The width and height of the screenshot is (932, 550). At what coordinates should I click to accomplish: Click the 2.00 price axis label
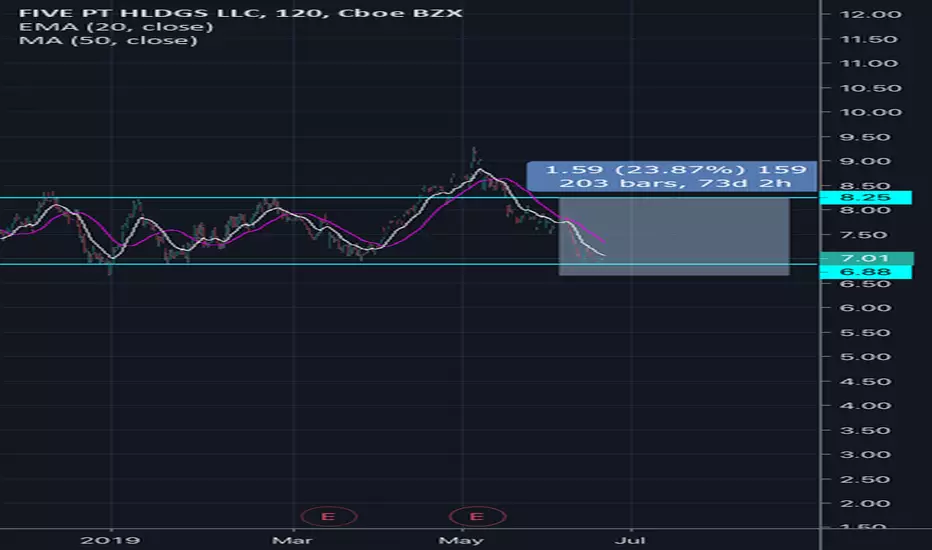(x=865, y=504)
